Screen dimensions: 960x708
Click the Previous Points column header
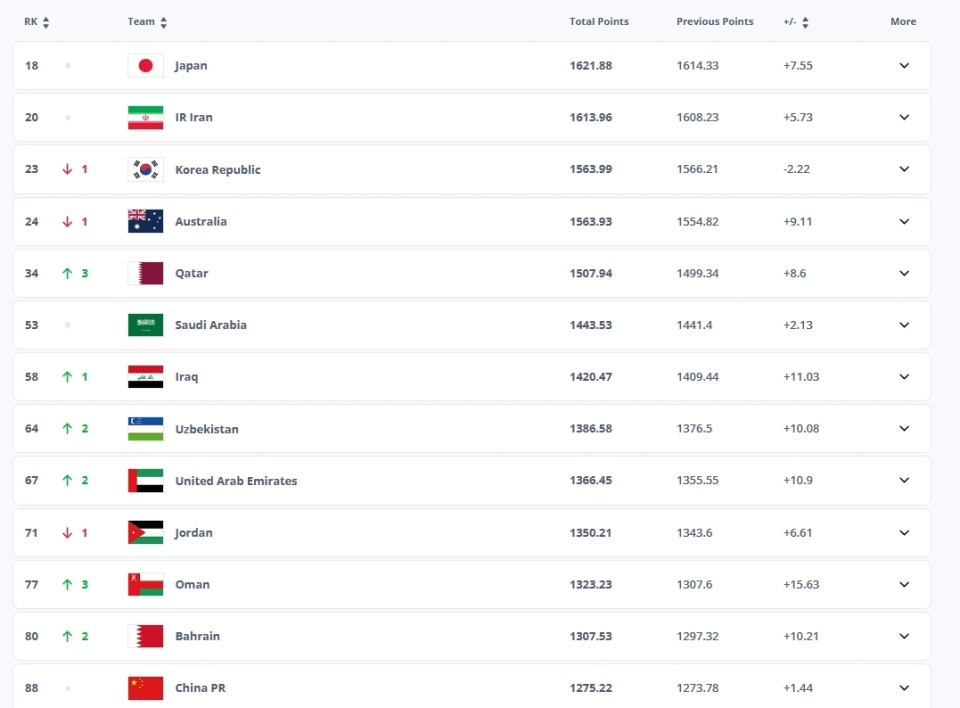coord(715,22)
